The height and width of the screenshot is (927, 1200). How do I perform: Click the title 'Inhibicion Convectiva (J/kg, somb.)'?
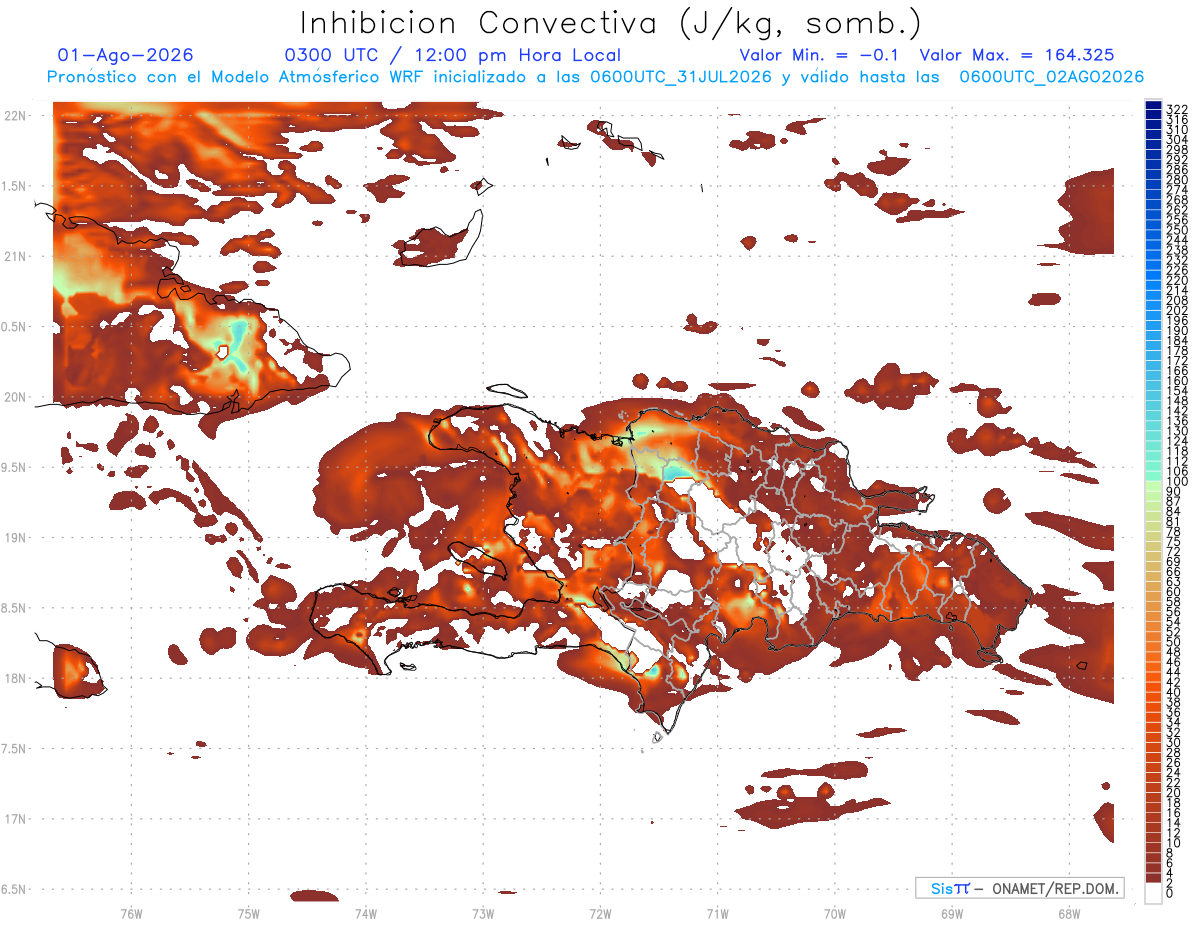click(x=611, y=23)
